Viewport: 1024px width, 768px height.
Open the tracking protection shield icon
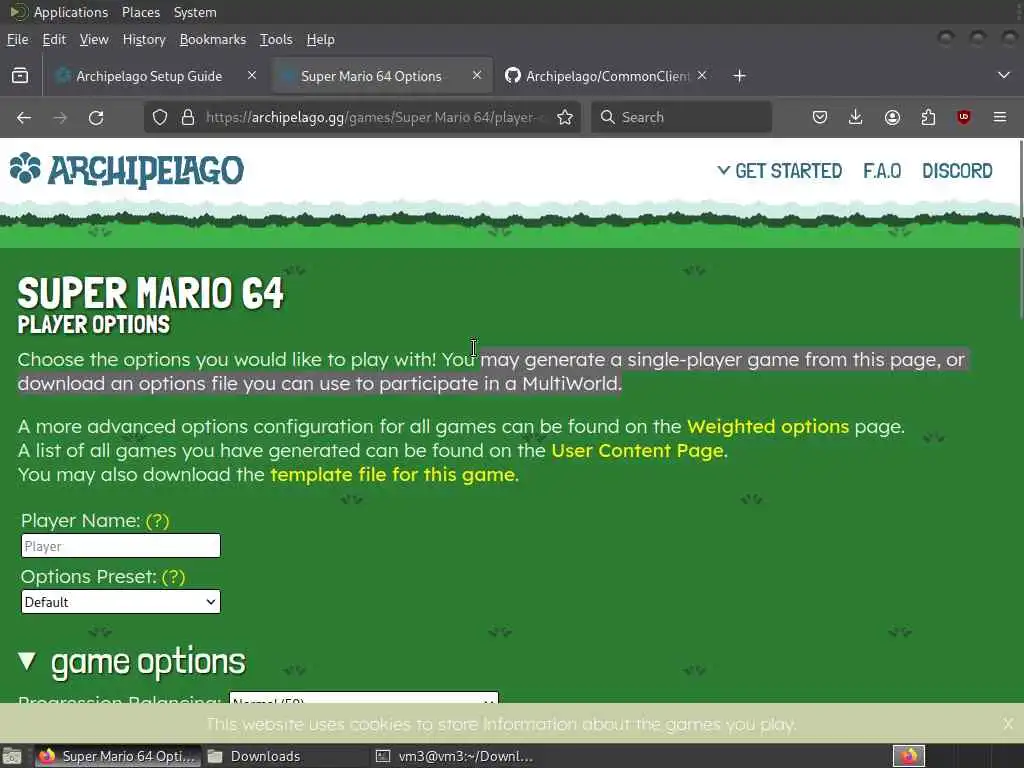tap(160, 118)
